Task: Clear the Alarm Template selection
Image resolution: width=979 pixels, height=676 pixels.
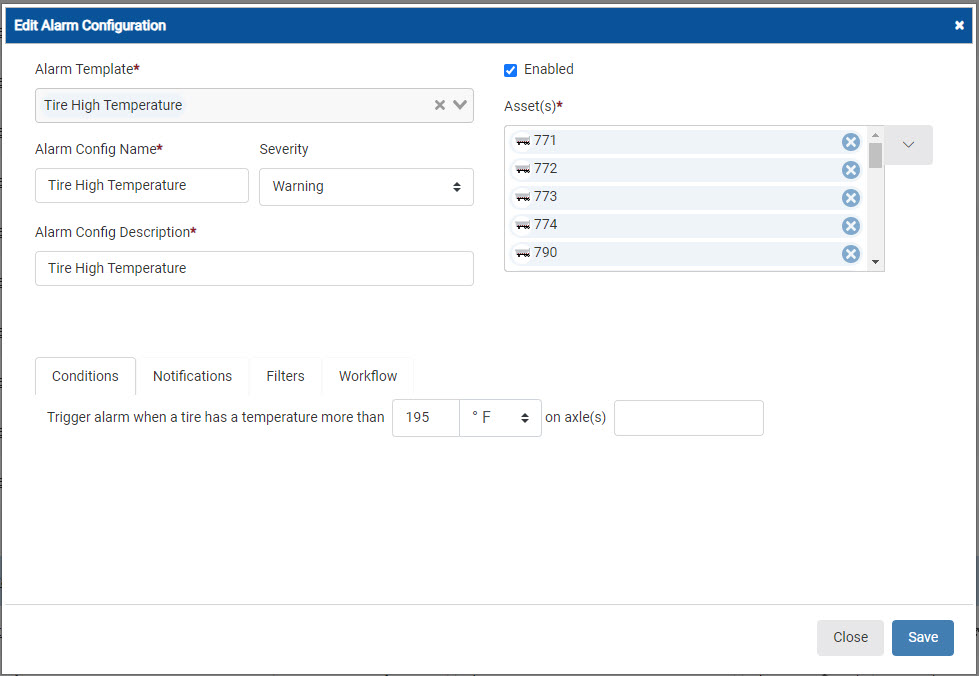Action: (439, 105)
